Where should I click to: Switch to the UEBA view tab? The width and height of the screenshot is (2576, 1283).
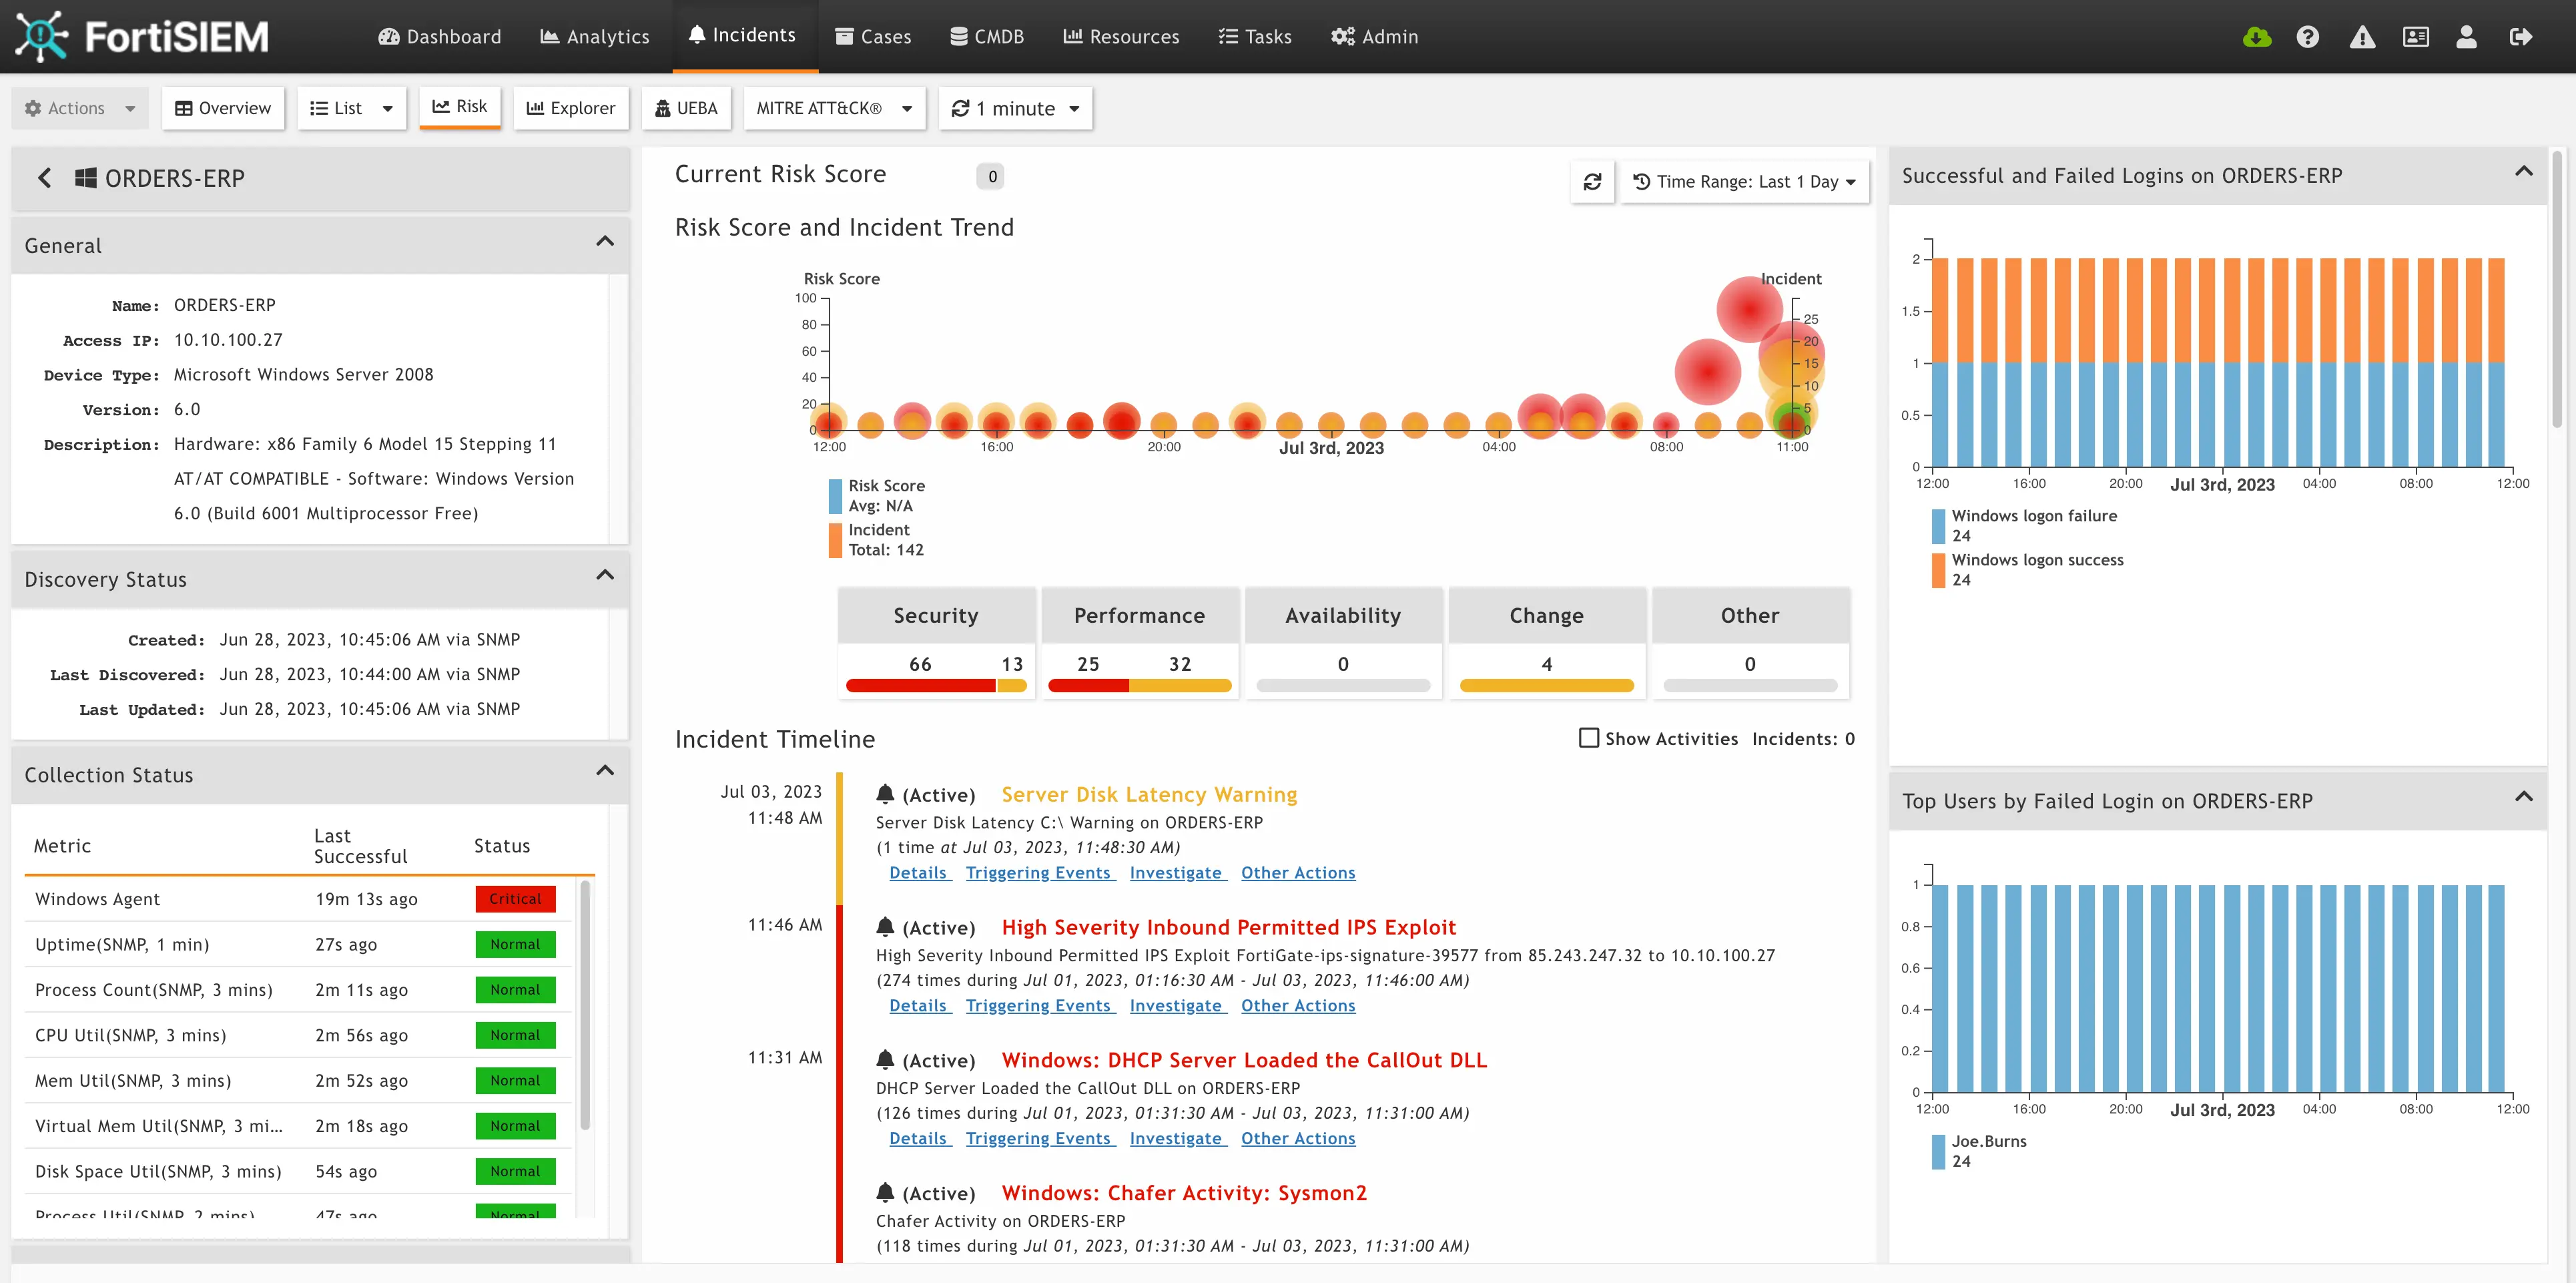tap(686, 108)
